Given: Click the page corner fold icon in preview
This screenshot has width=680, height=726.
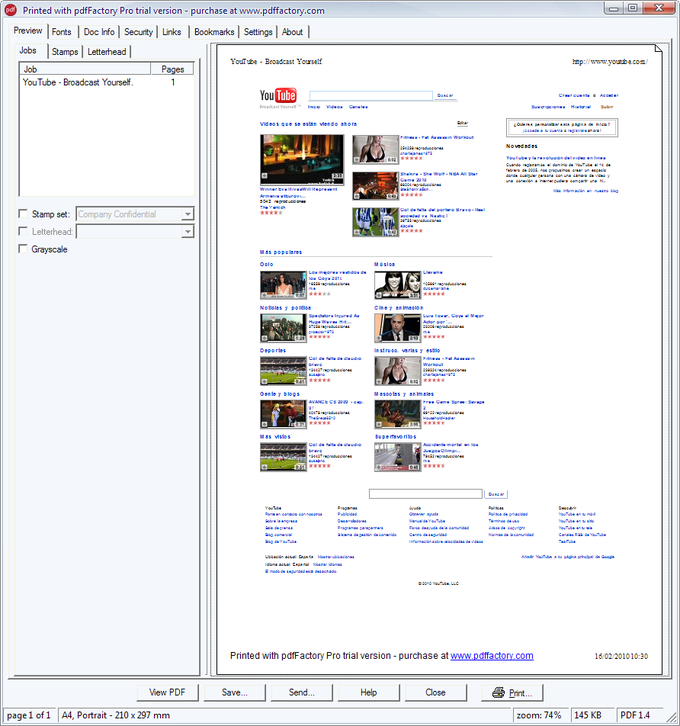Looking at the screenshot, I should [x=658, y=48].
